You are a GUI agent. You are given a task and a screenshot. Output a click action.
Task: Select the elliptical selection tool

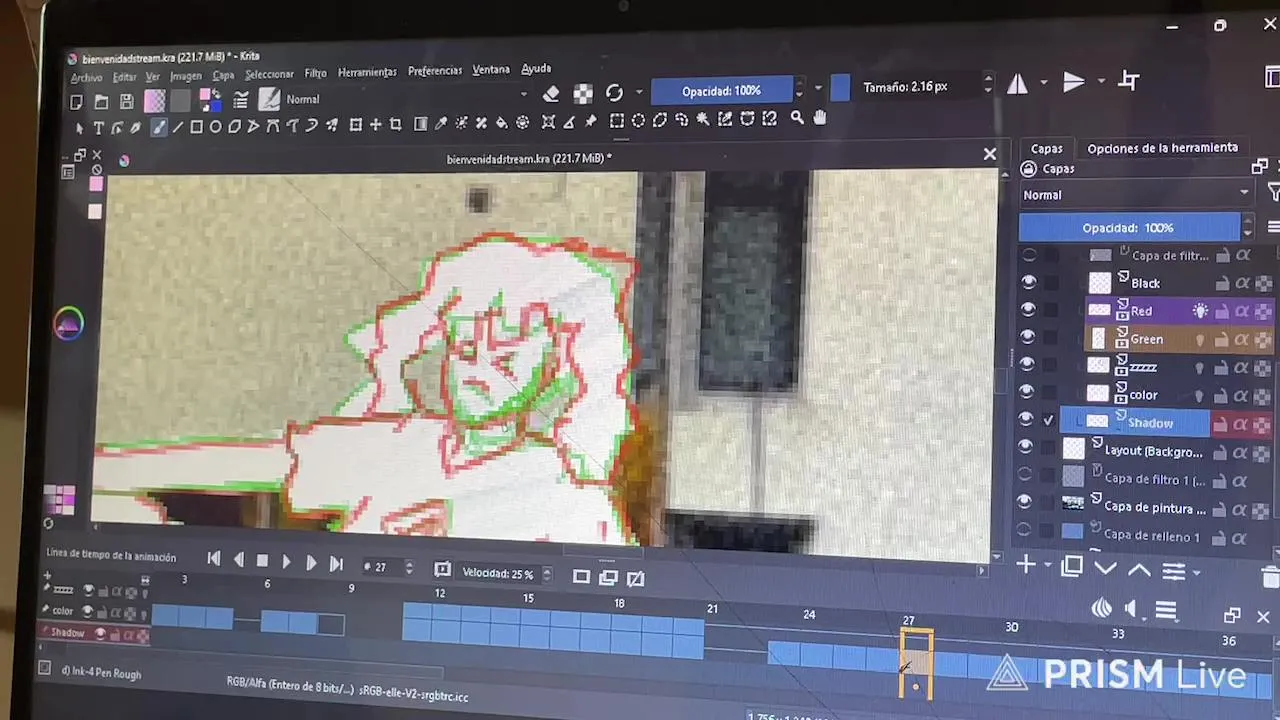pyautogui.click(x=638, y=121)
